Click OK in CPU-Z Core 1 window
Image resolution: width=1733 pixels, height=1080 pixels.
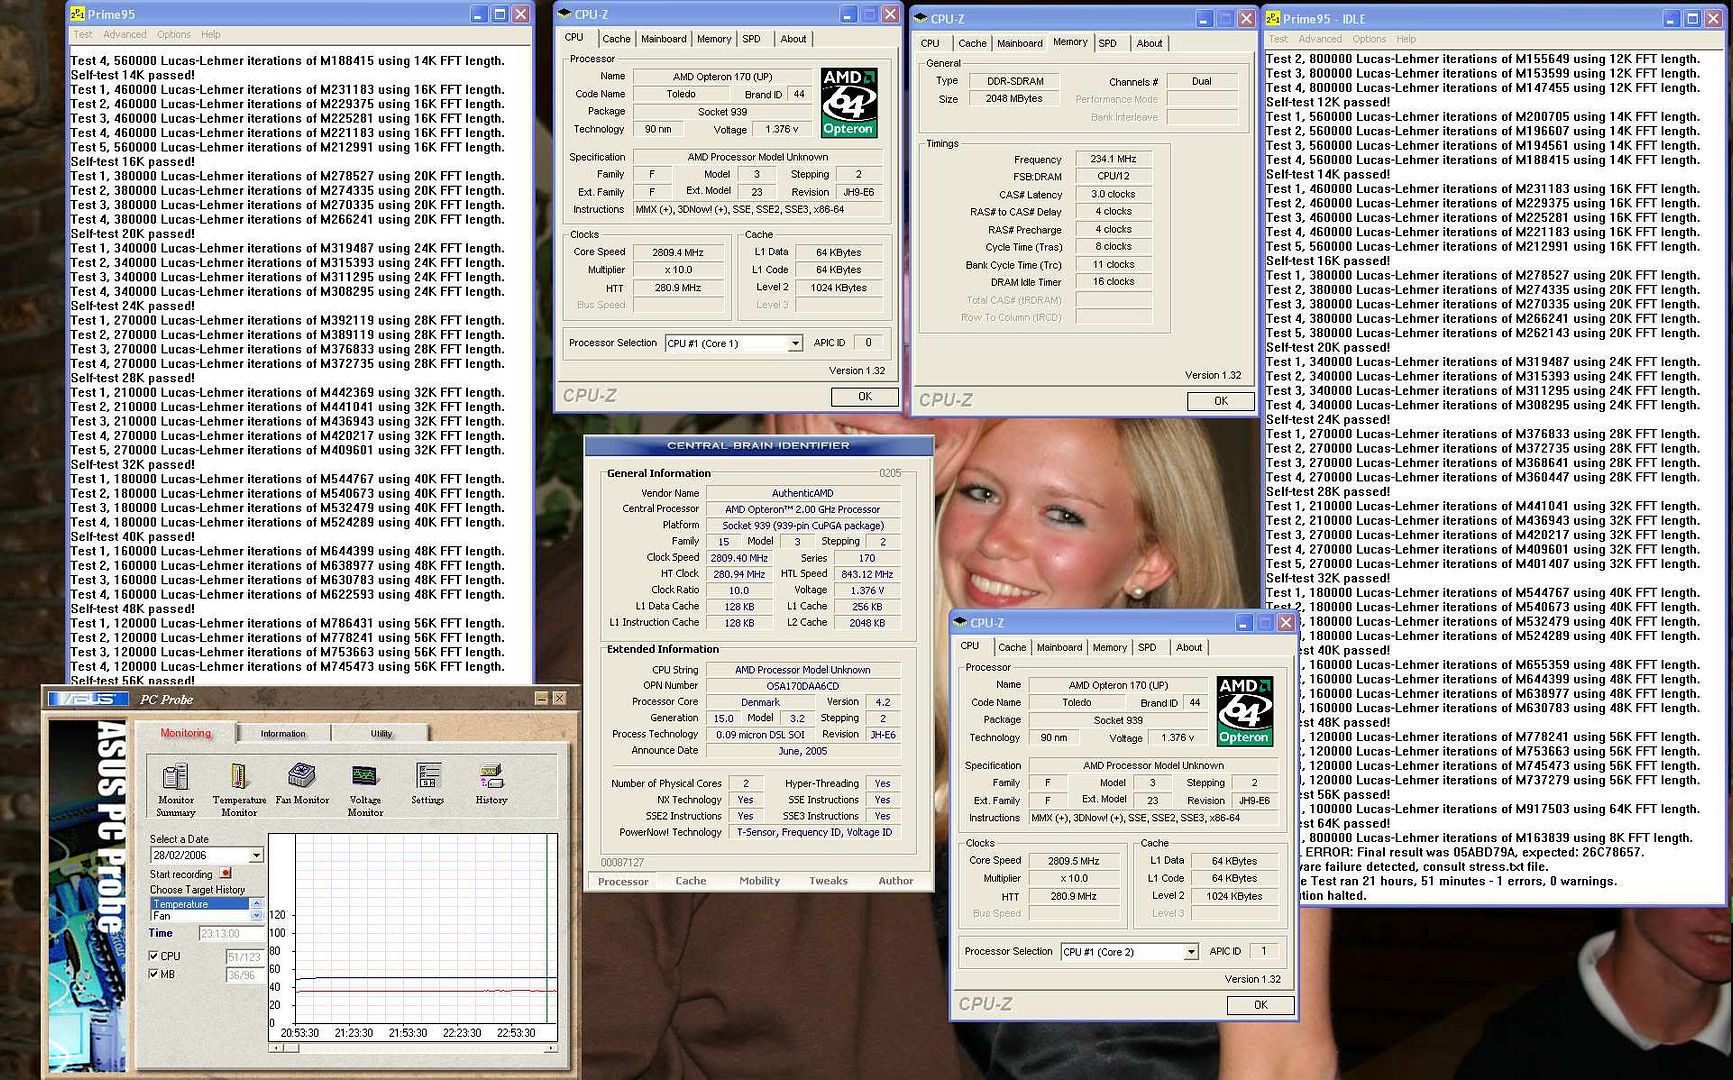(864, 396)
